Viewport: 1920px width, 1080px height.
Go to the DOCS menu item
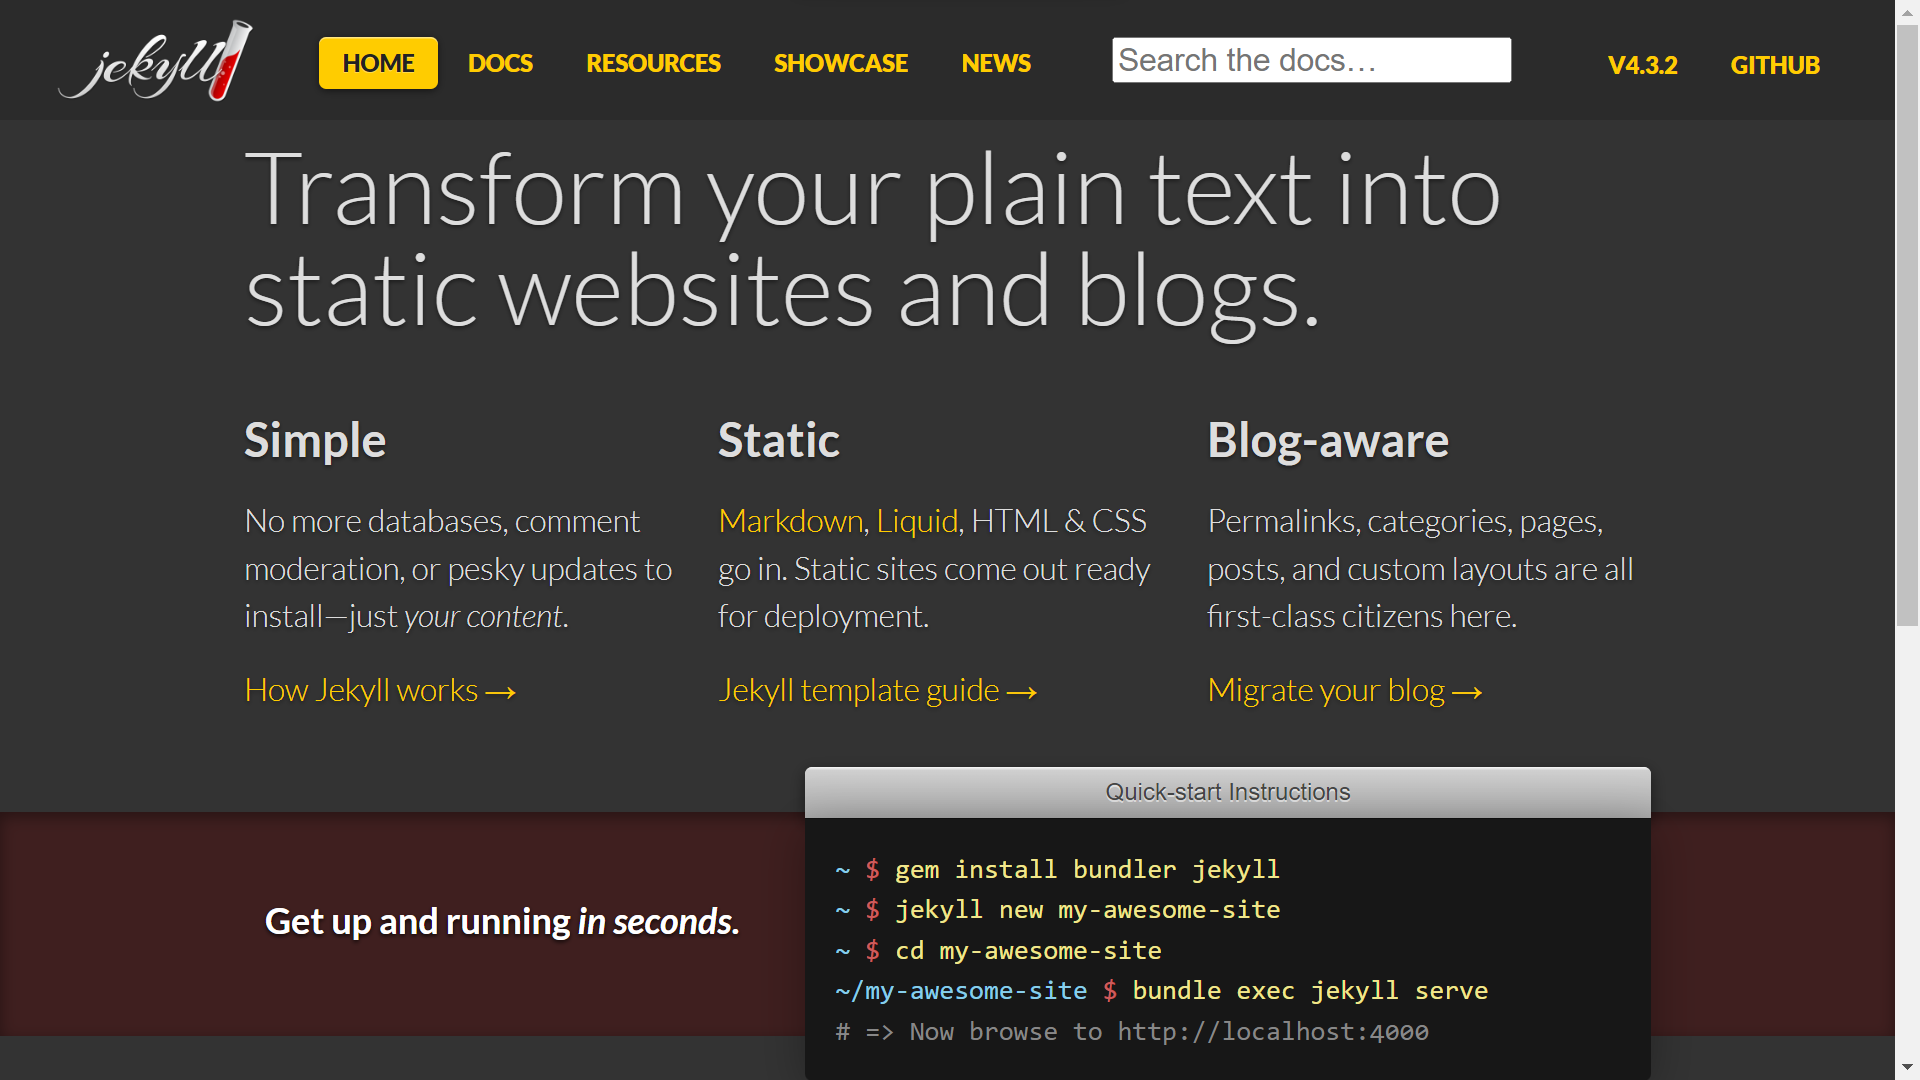point(500,63)
